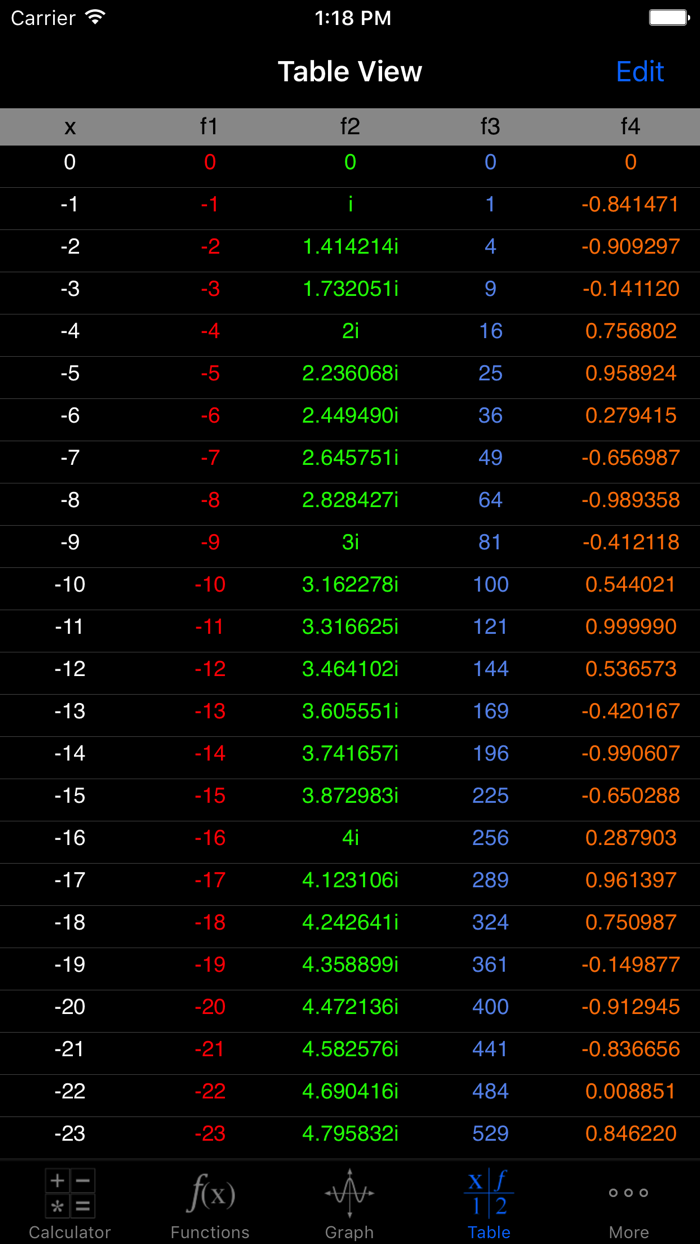
Task: Tap the Edit button in the header
Action: [640, 72]
